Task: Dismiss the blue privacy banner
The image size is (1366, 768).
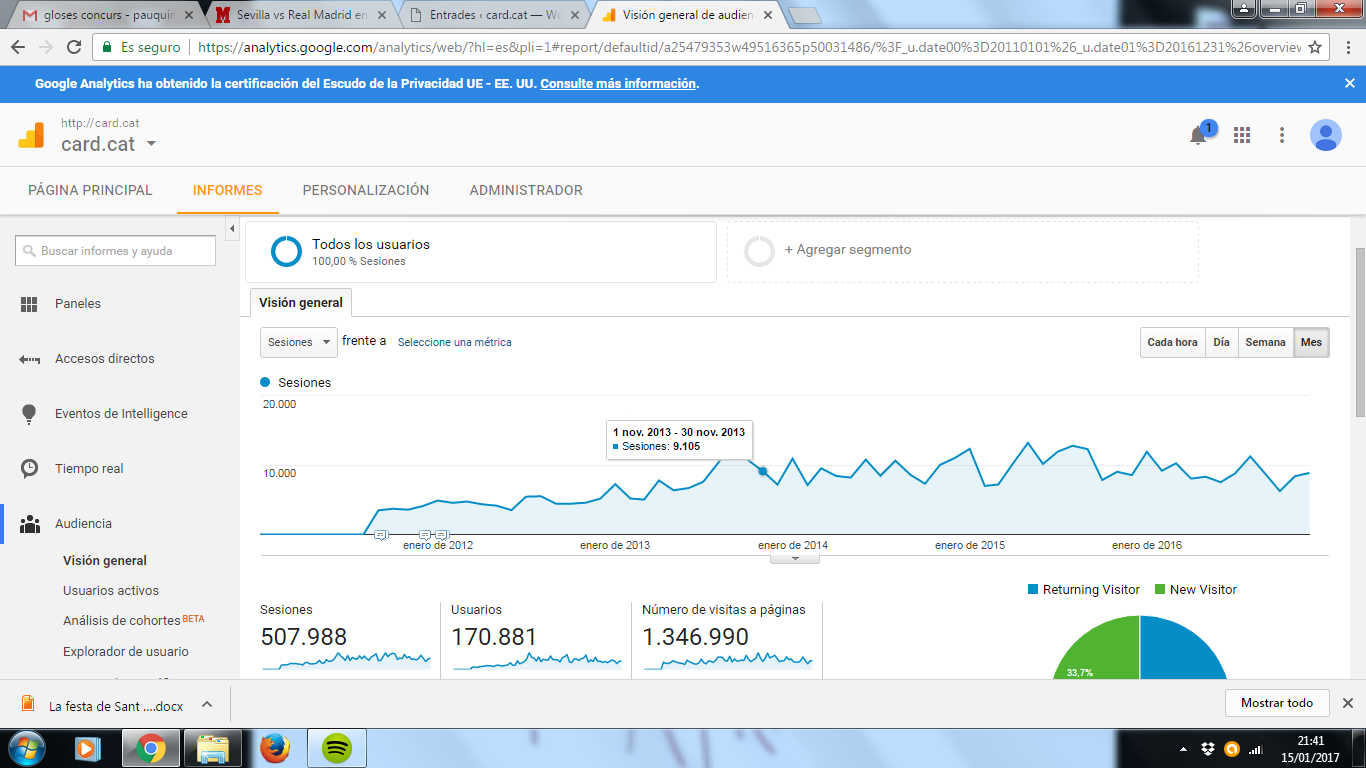Action: coord(1349,84)
